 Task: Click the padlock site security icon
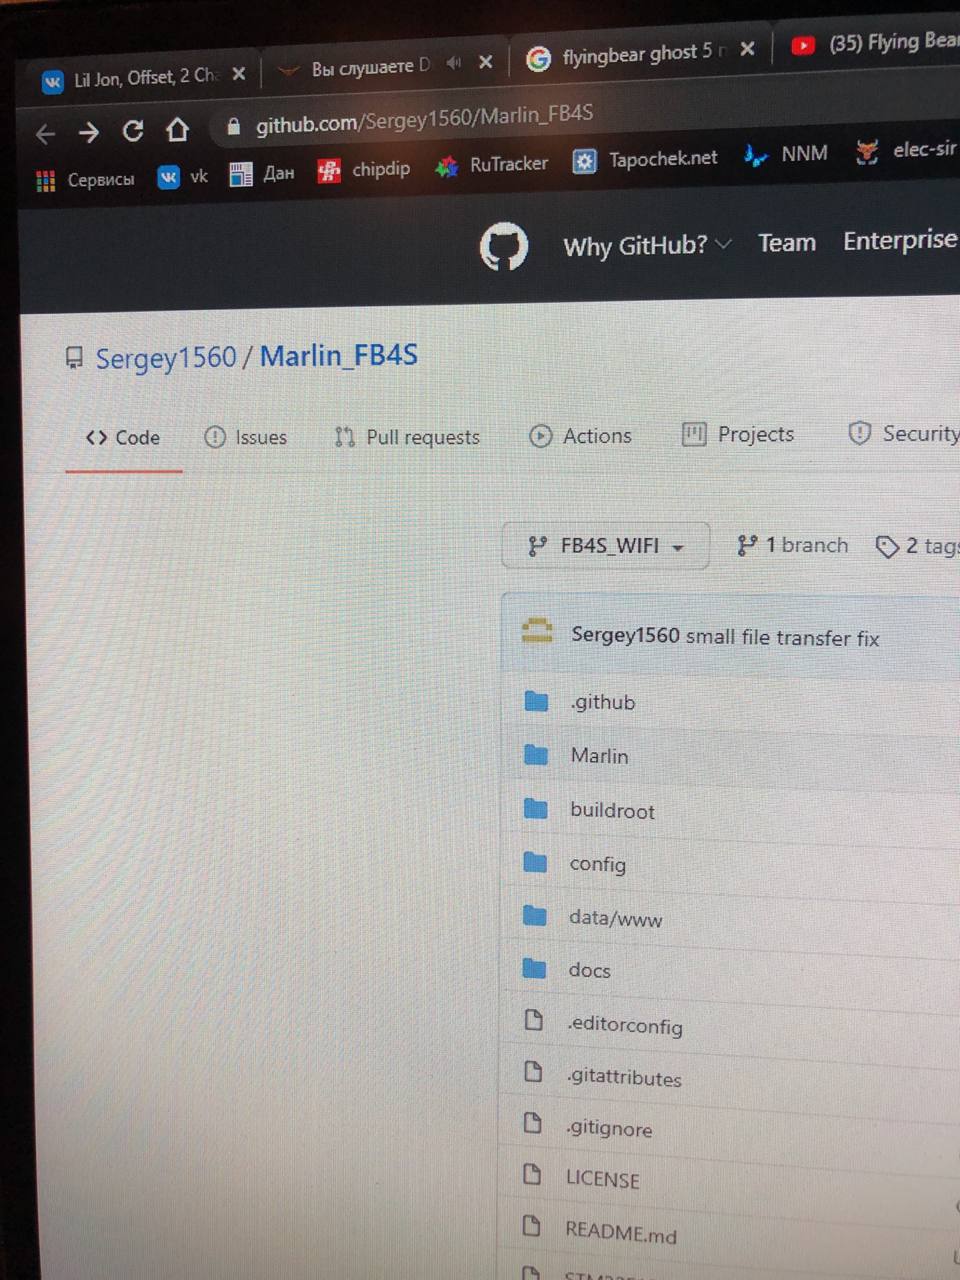[x=234, y=126]
